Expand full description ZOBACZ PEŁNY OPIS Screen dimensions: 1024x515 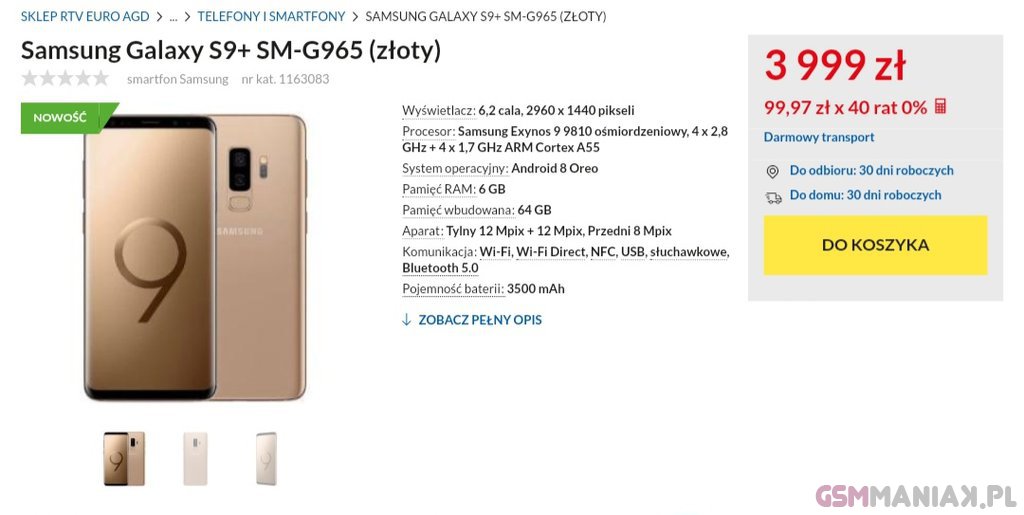(480, 320)
